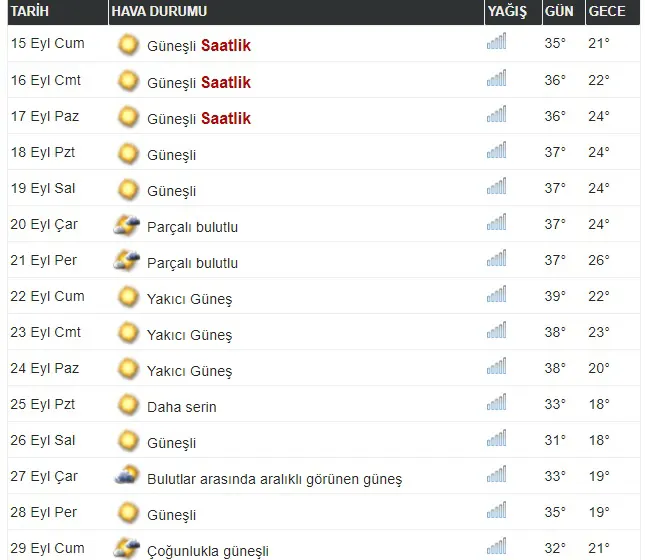
Task: Open Saatlik link for 15 Eyl Cum
Action: (225, 46)
